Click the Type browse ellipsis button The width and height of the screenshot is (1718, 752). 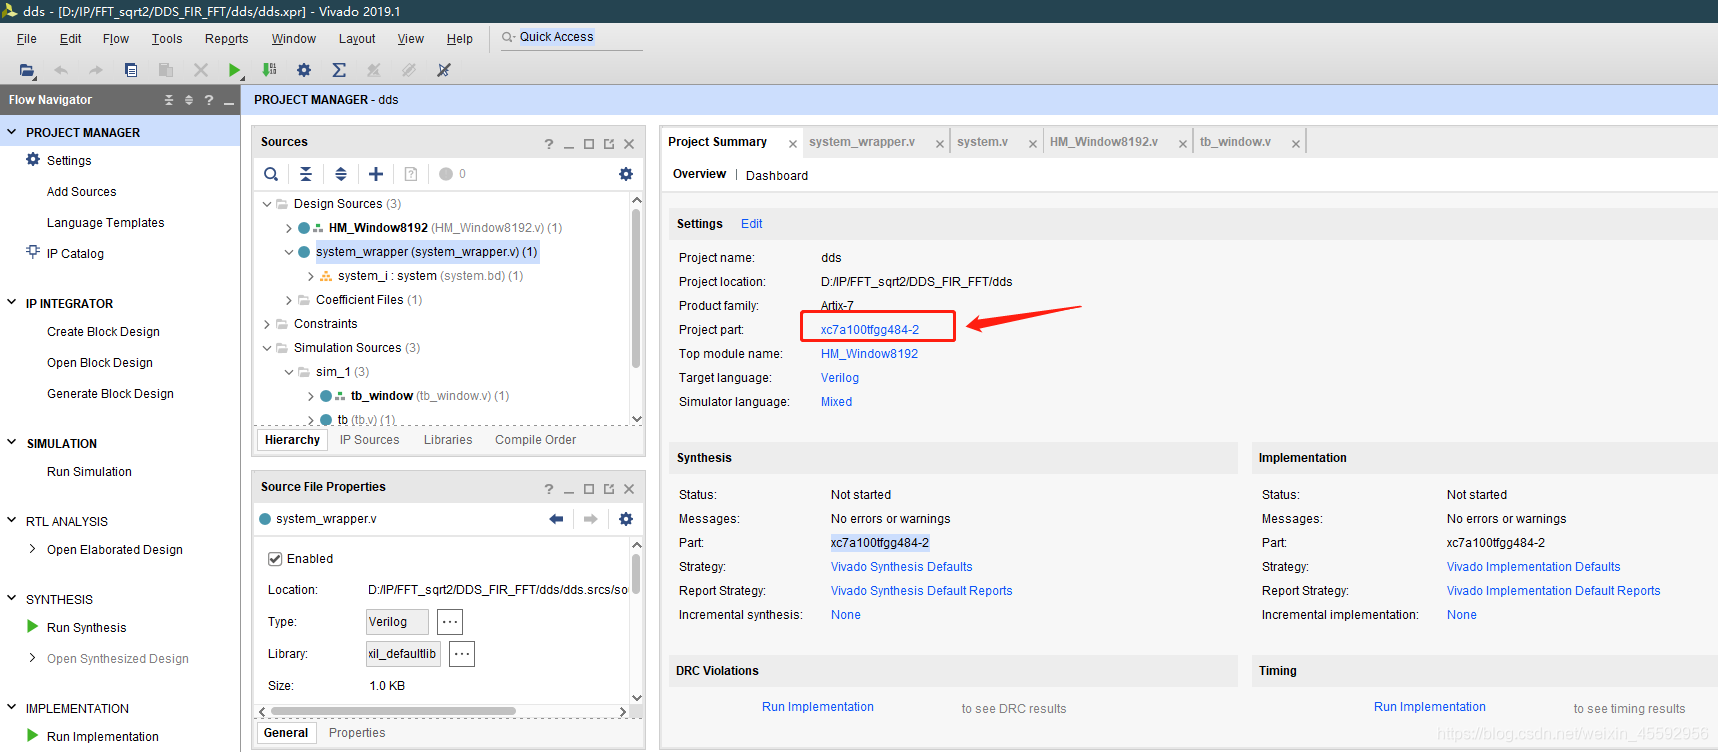[x=450, y=622]
